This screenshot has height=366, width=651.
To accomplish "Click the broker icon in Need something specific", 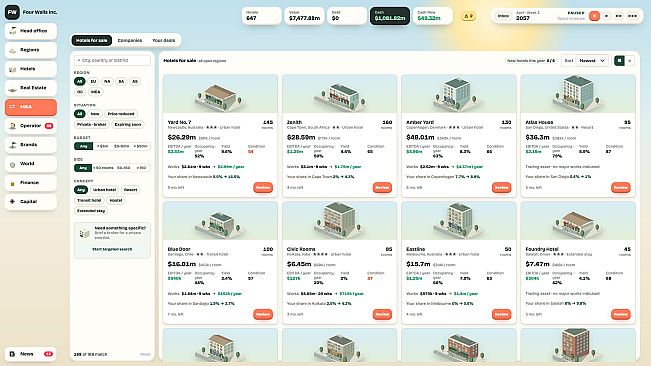I will tap(85, 234).
